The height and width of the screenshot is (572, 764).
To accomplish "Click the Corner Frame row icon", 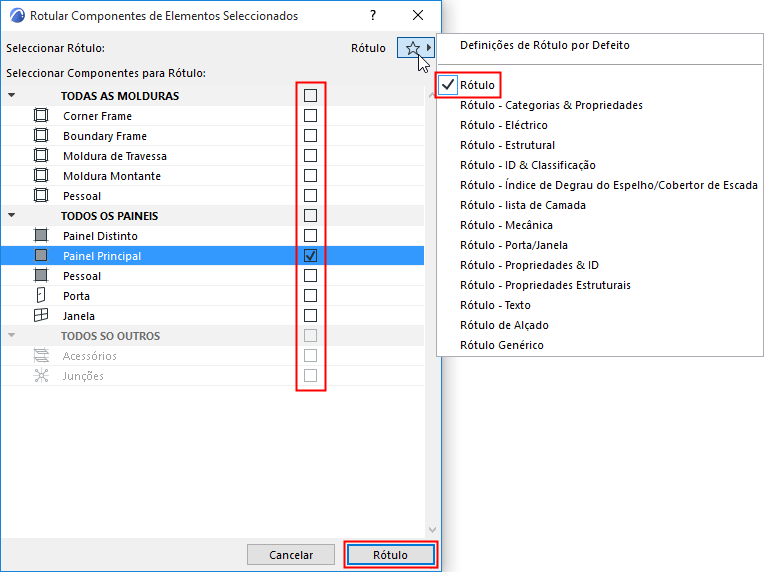I will coord(41,115).
